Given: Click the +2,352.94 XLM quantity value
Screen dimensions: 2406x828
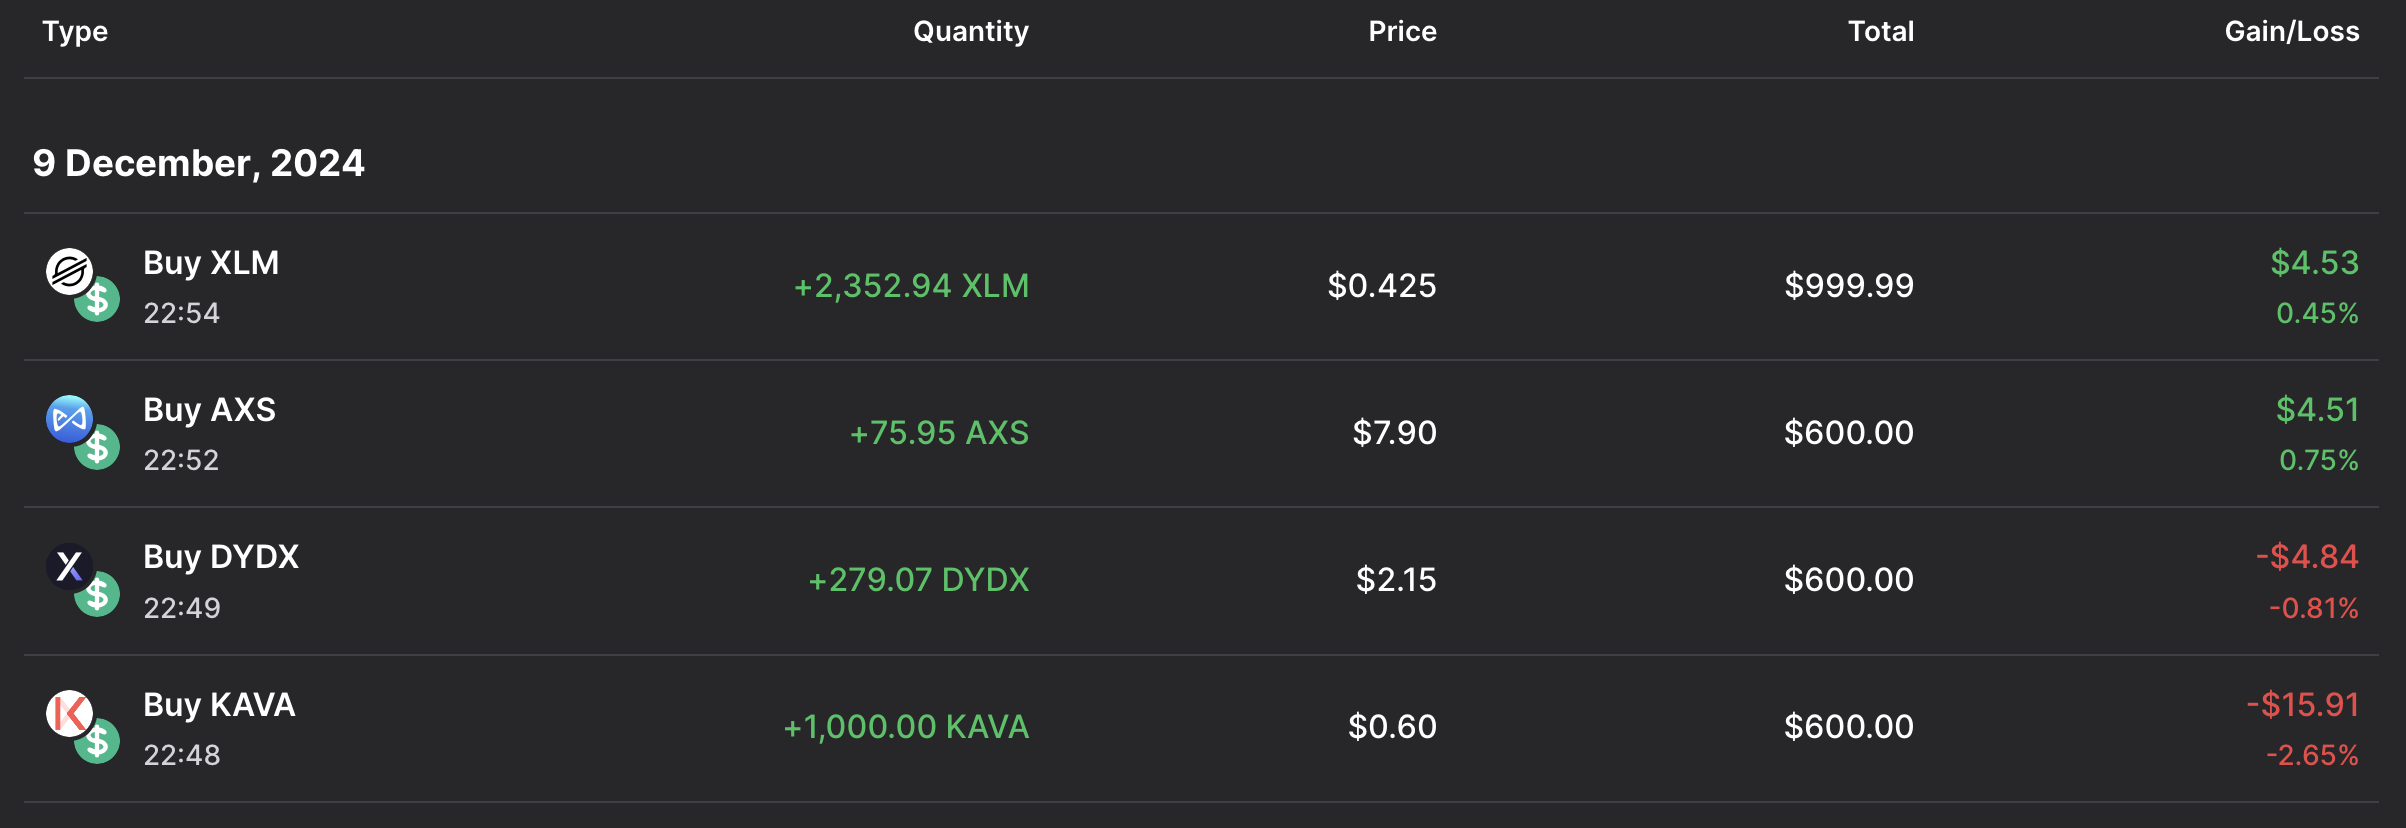Looking at the screenshot, I should pos(911,286).
